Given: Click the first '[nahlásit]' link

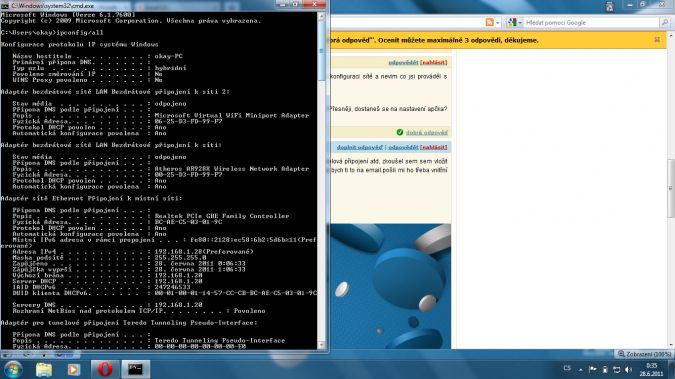Looking at the screenshot, I should (433, 62).
